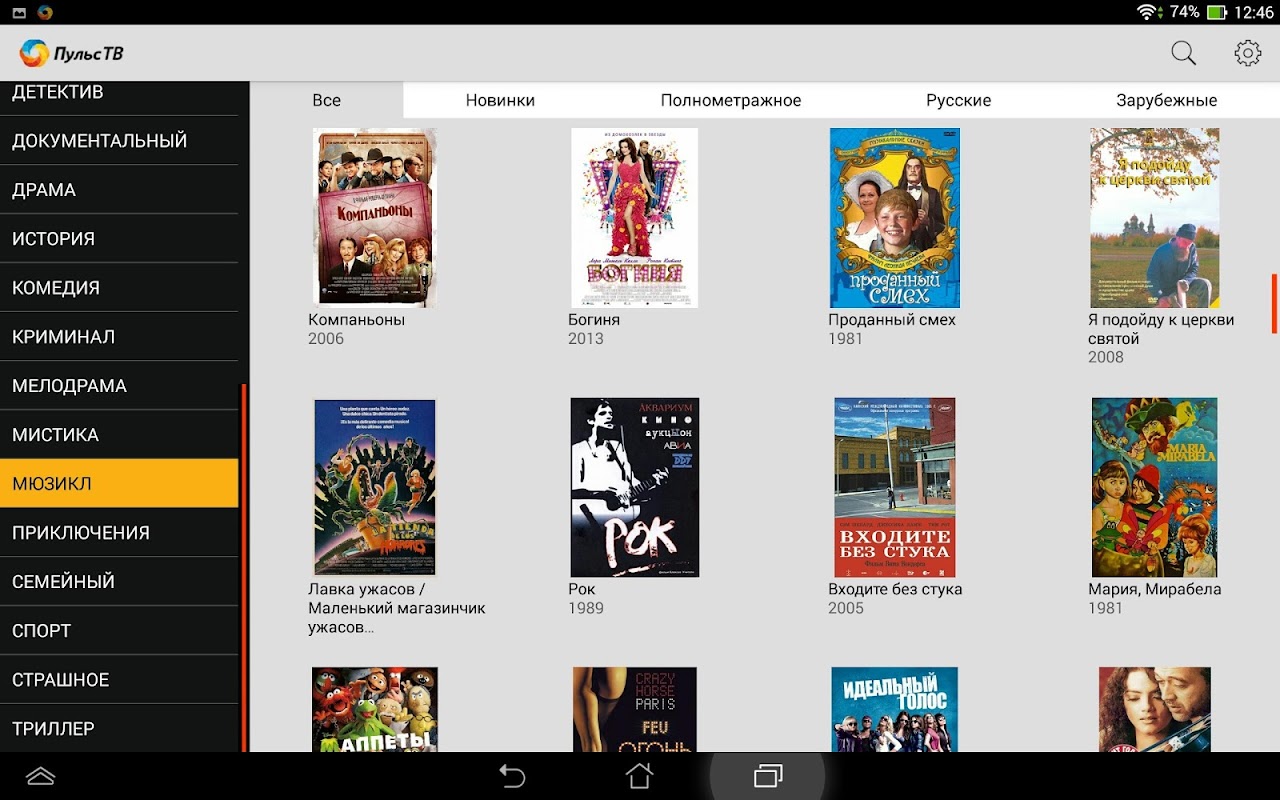
Task: Tap the 12:46 clock in status bar
Action: tap(1254, 12)
